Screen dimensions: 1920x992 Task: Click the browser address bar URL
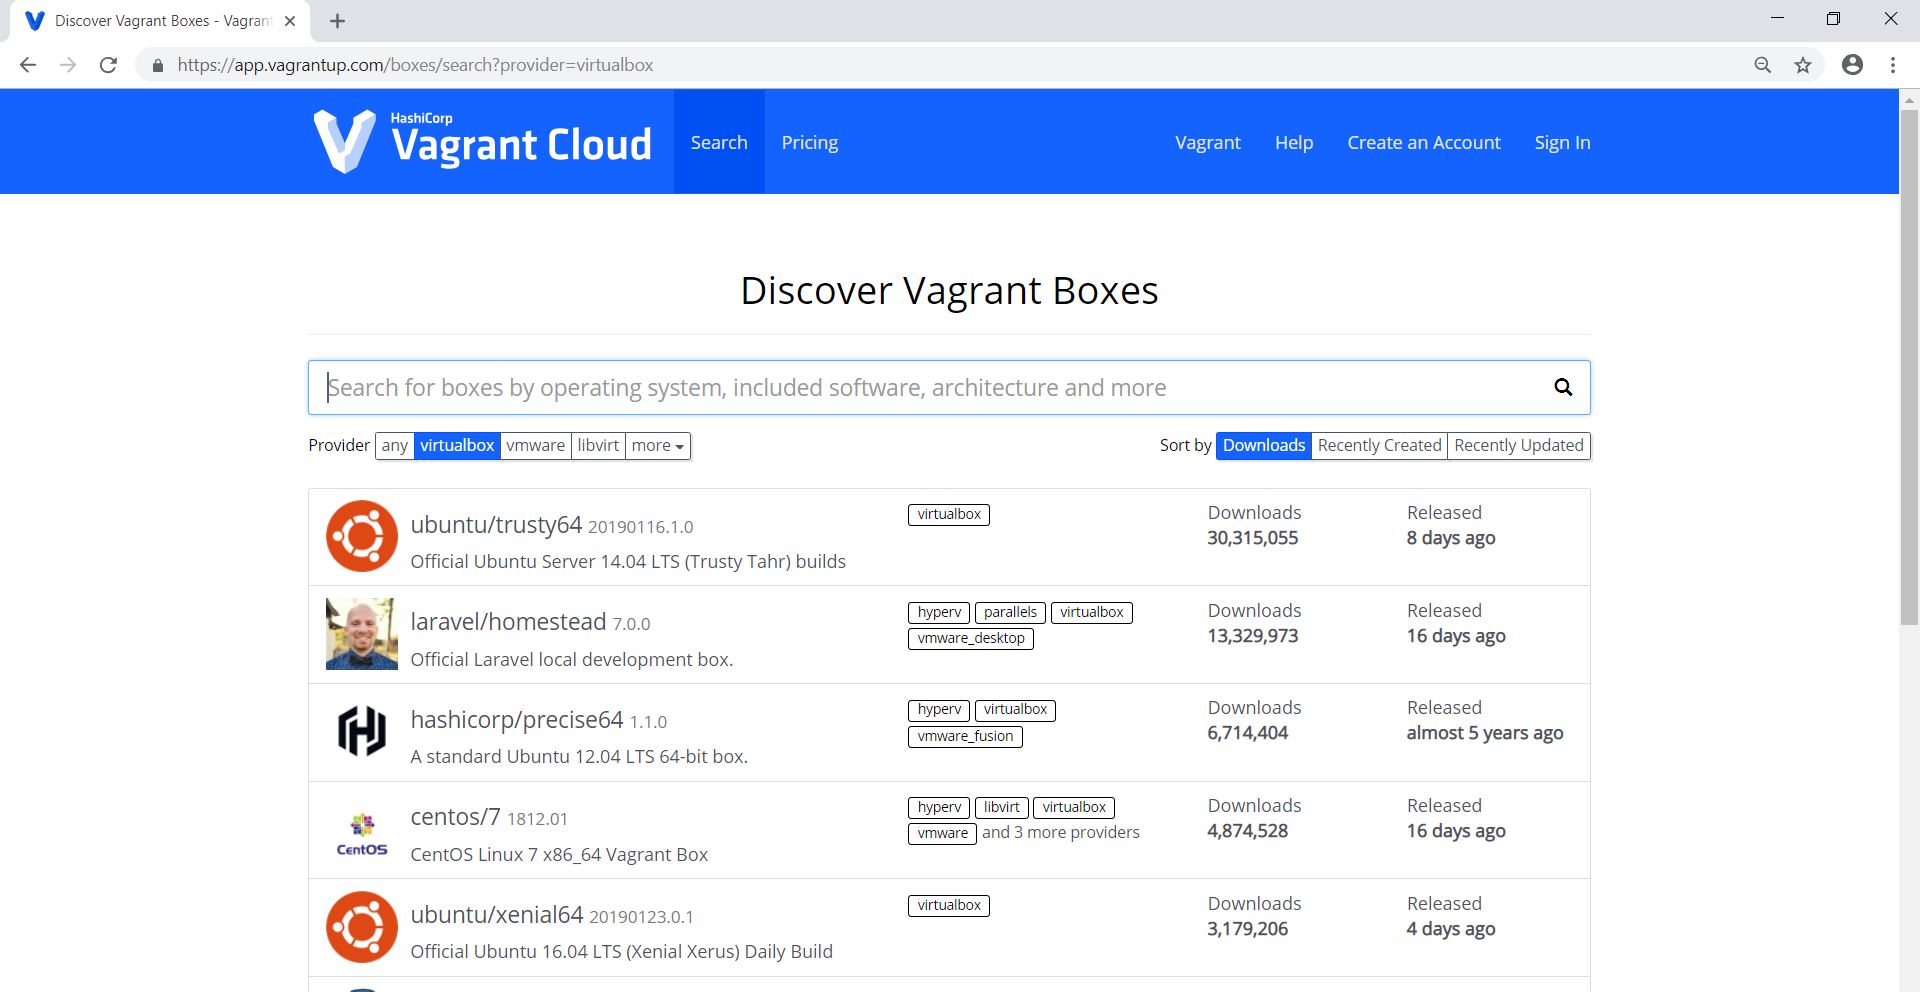(x=415, y=65)
